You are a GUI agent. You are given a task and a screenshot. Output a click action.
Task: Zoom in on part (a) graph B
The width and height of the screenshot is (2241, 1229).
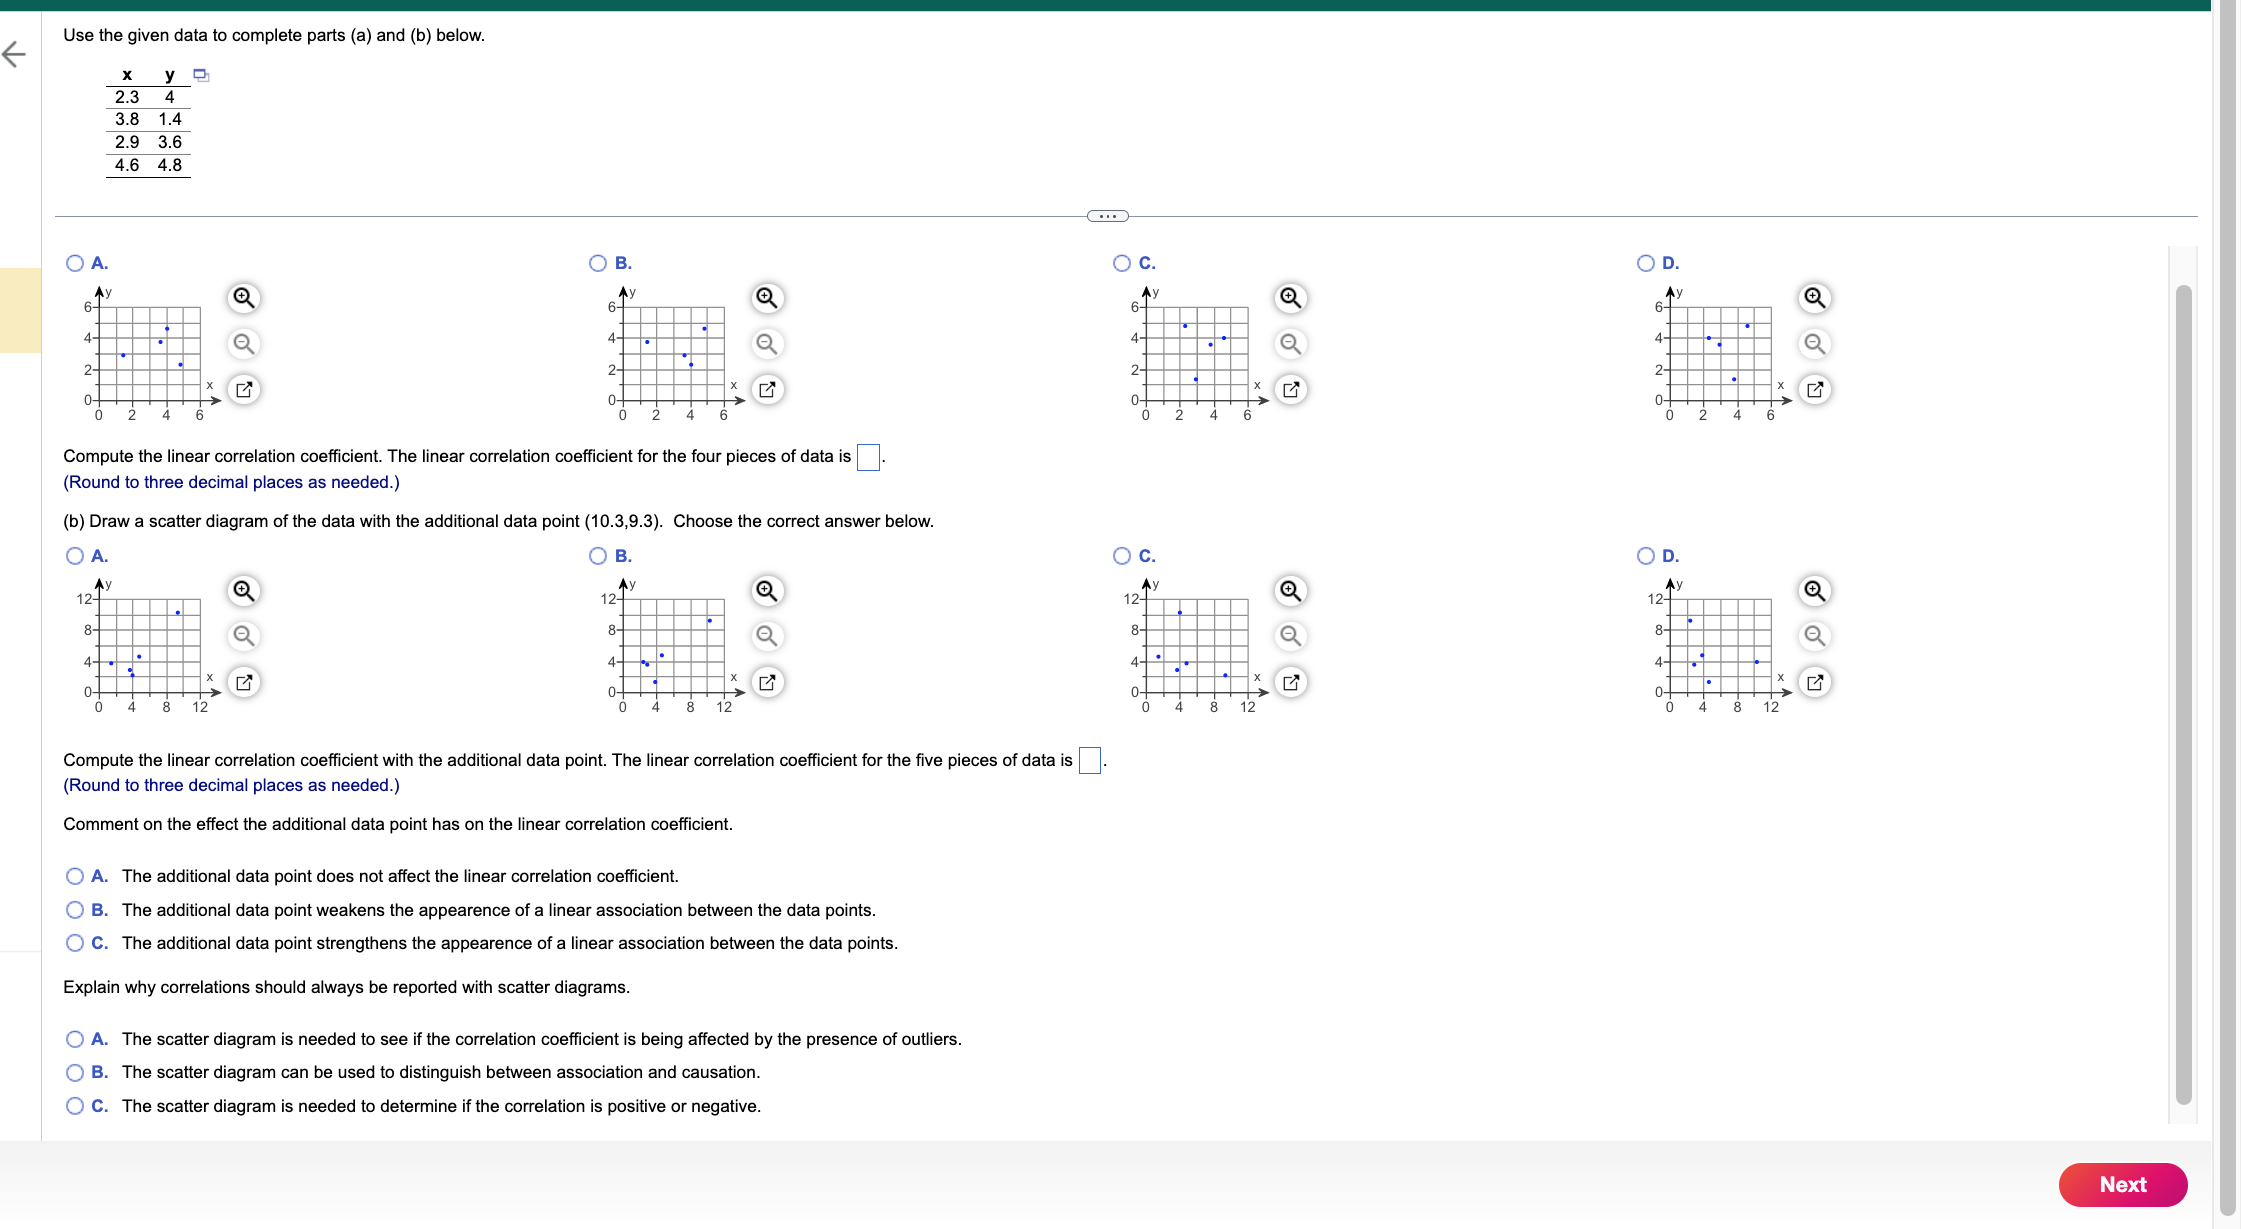point(767,298)
